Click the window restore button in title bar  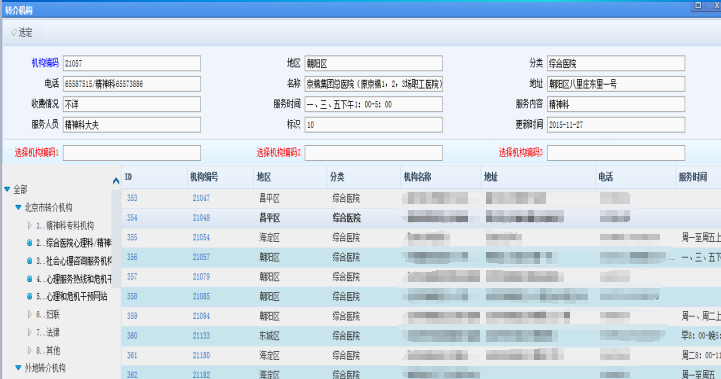[x=698, y=5]
